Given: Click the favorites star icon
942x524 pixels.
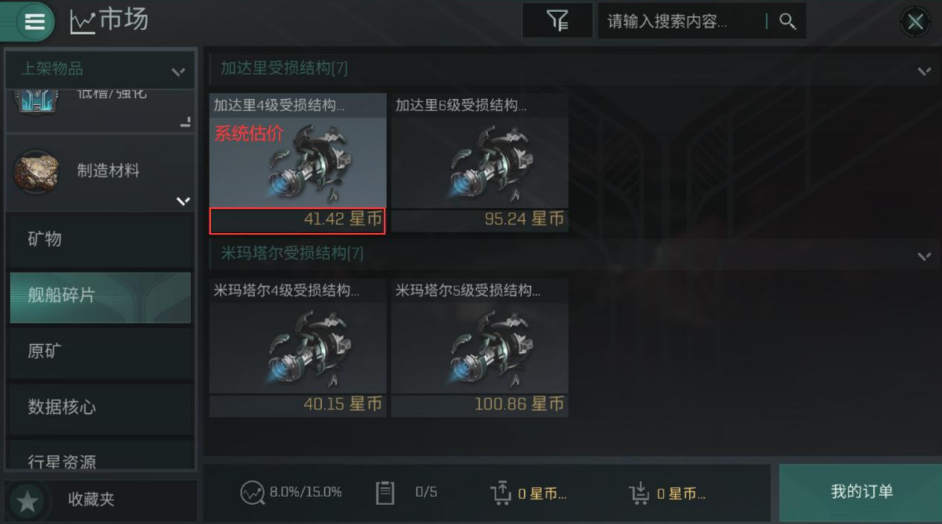Looking at the screenshot, I should pyautogui.click(x=27, y=501).
